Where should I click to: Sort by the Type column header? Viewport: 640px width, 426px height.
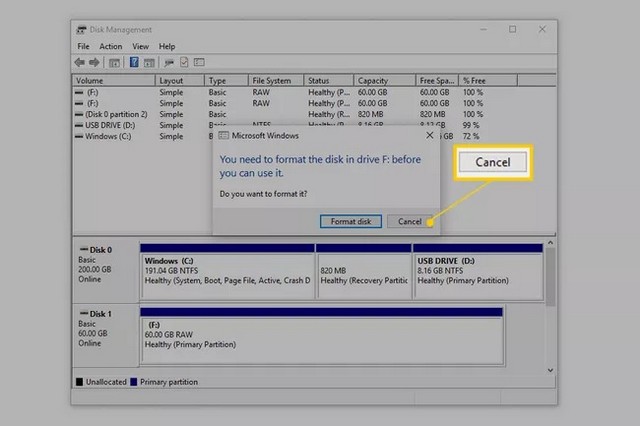[226, 80]
